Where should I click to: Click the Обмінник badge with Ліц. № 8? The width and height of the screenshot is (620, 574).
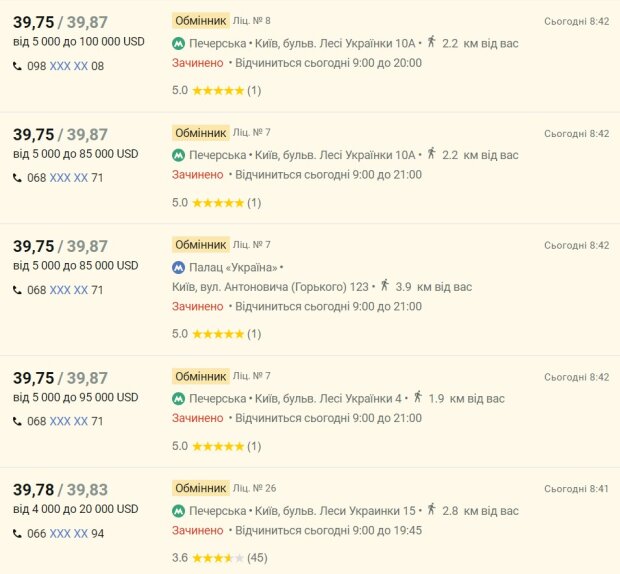click(x=200, y=20)
